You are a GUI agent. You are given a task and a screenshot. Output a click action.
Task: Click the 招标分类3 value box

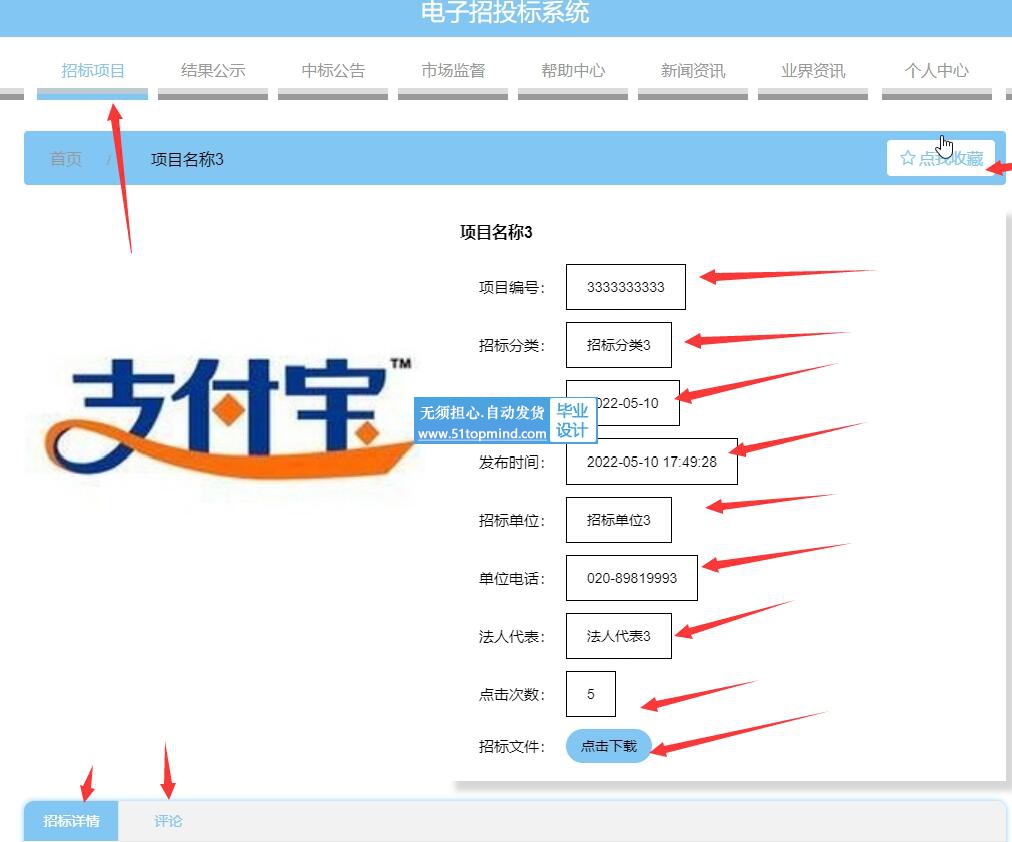click(618, 345)
